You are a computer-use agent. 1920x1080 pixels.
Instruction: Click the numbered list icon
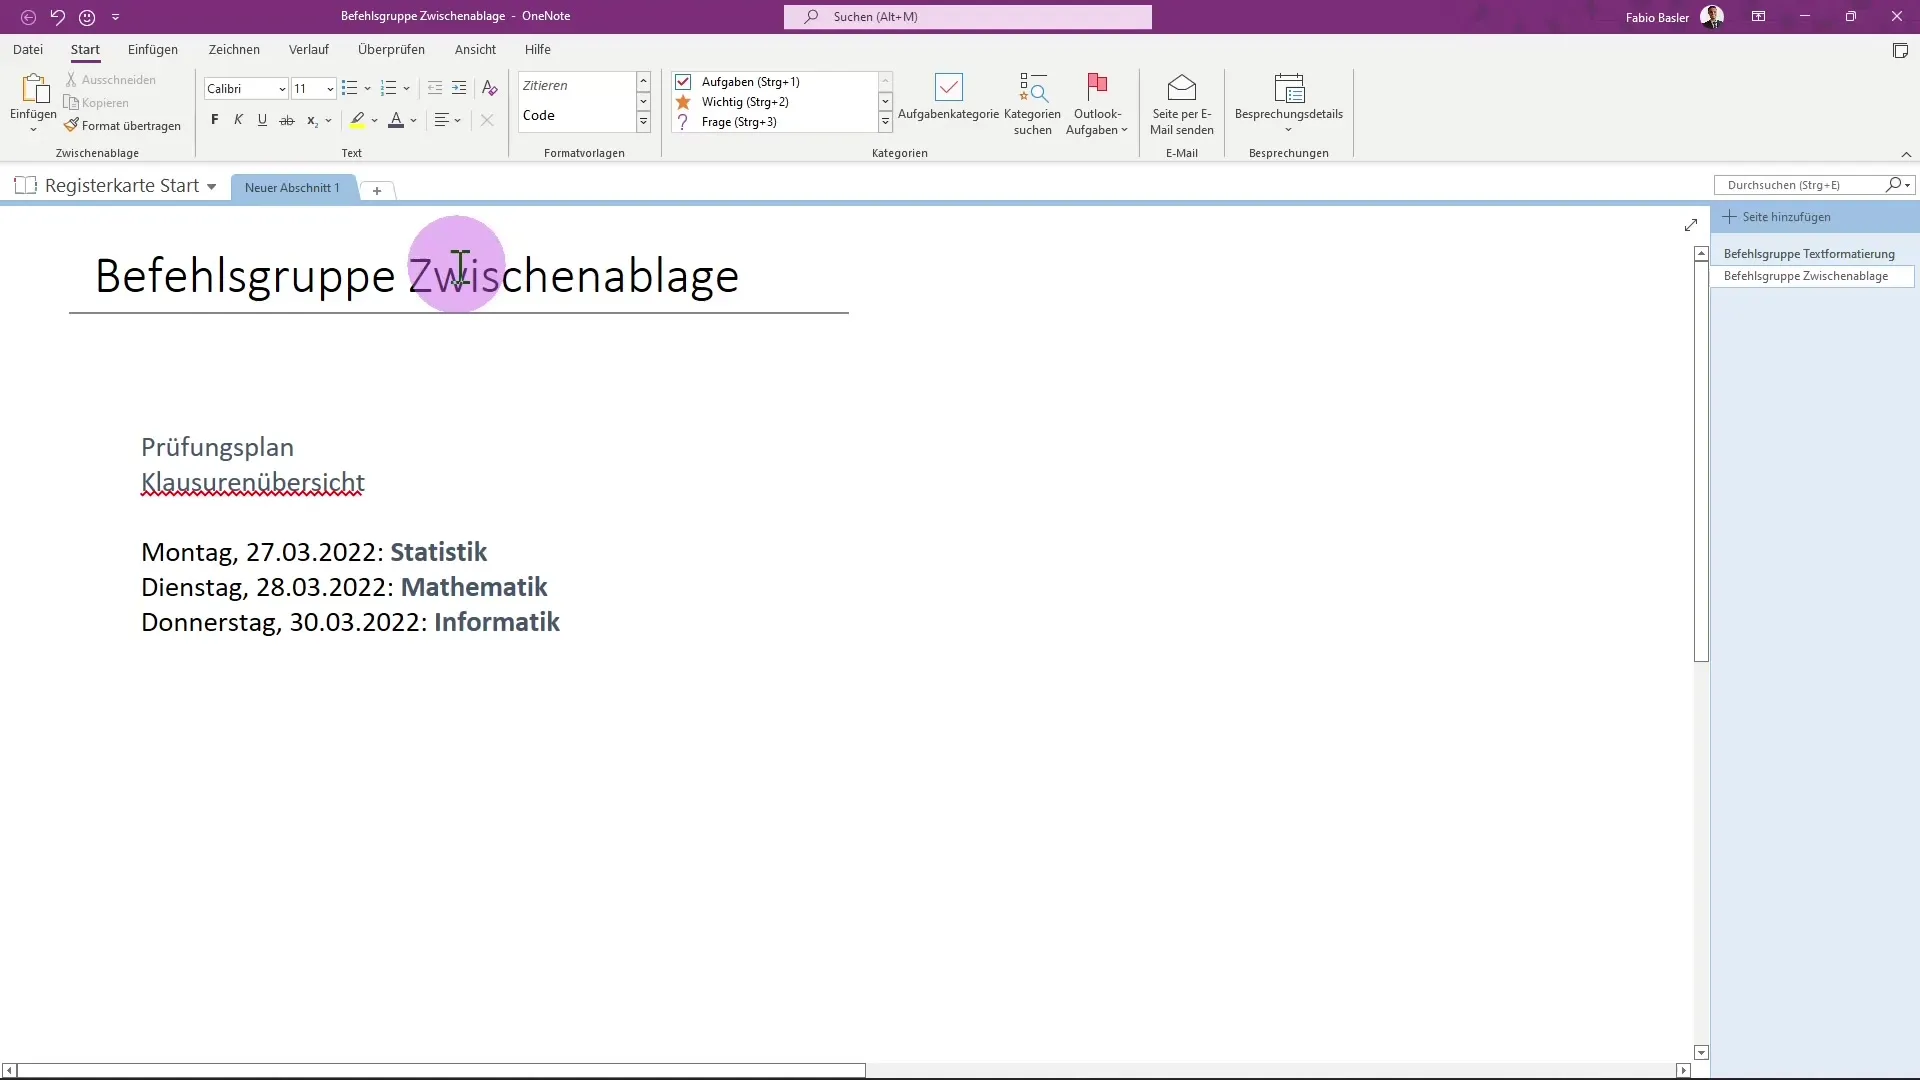click(389, 89)
